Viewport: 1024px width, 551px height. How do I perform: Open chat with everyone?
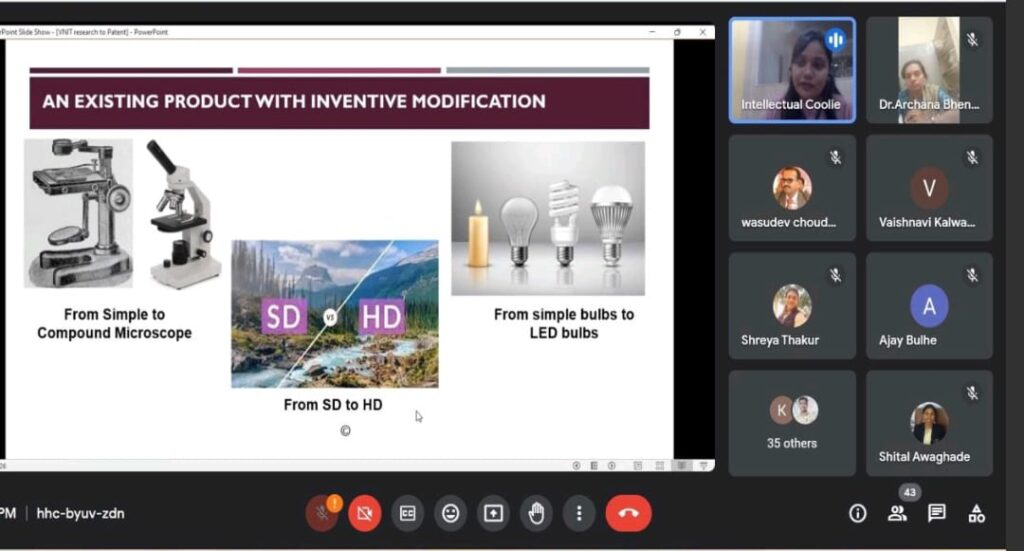pos(937,514)
